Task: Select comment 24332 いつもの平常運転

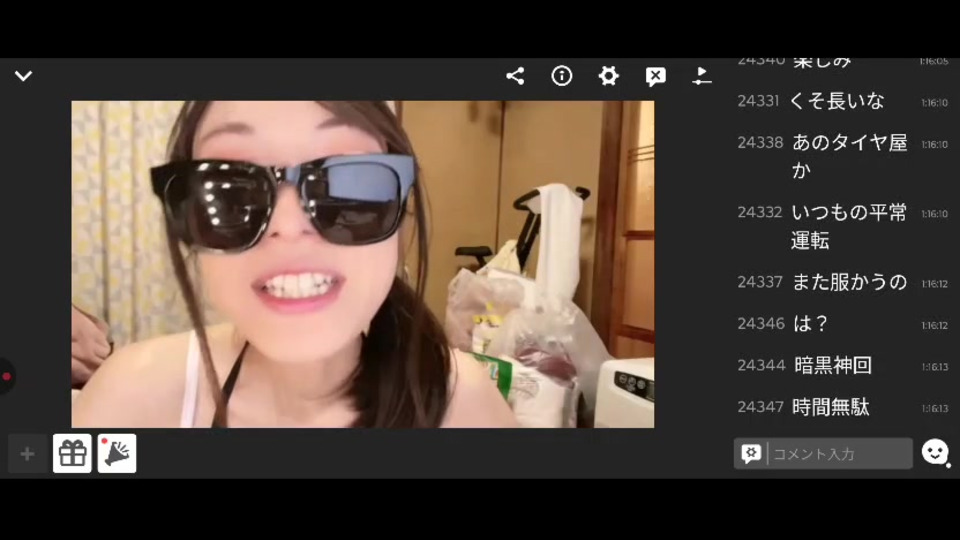Action: 842,227
